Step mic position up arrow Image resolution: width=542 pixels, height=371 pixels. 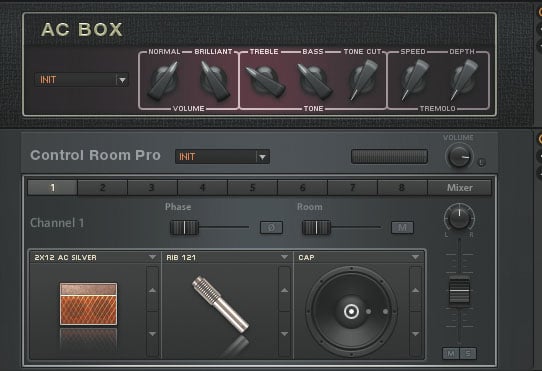click(x=415, y=290)
